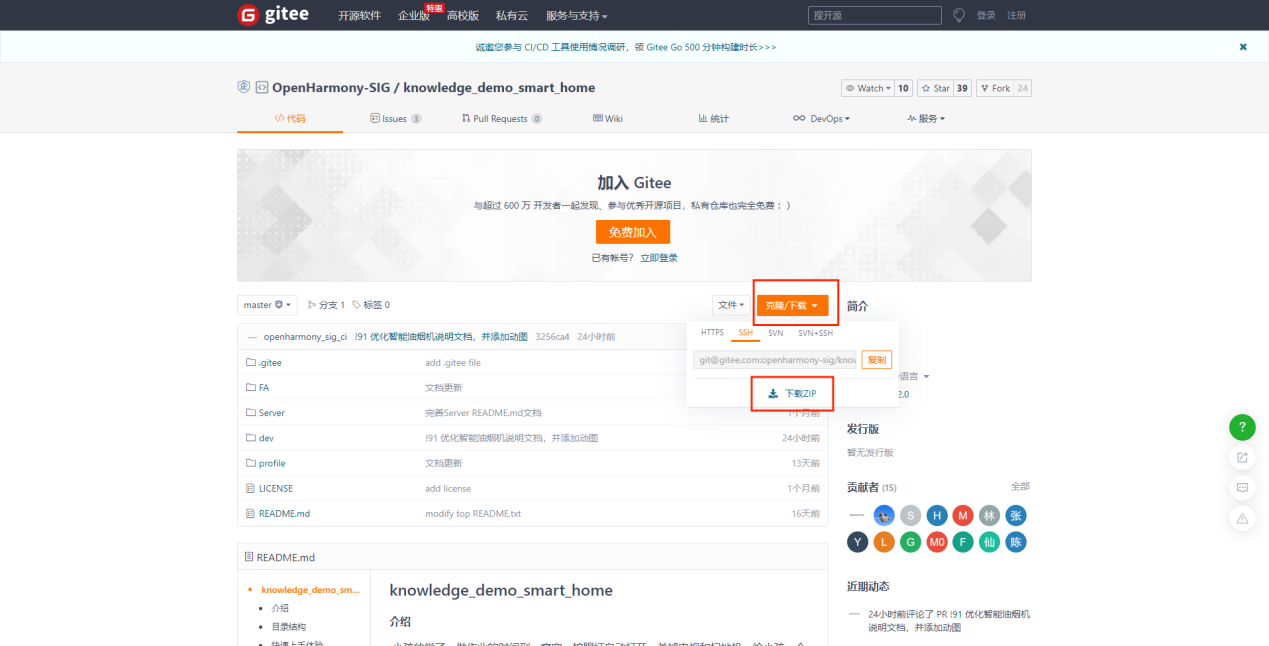Open contributor avatar labeled S

910,515
